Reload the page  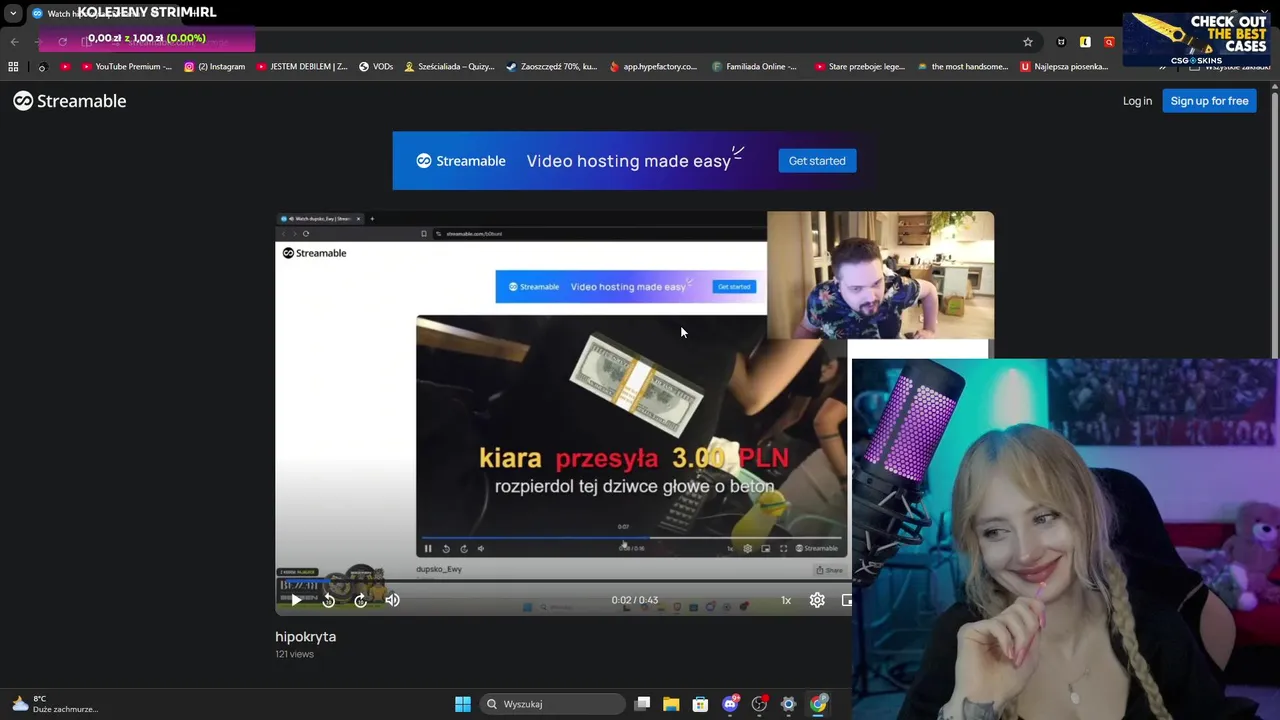[x=62, y=42]
